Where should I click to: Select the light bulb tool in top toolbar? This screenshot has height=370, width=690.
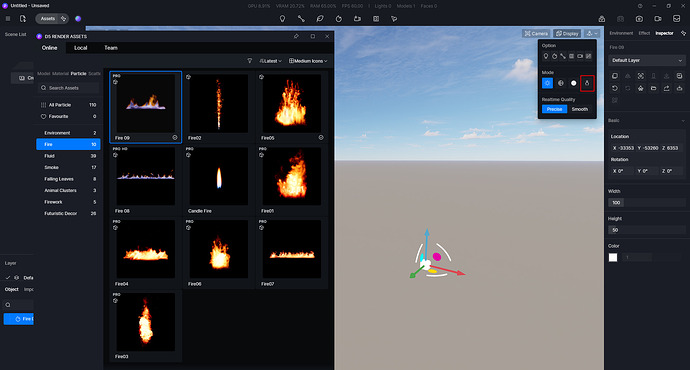coord(283,19)
